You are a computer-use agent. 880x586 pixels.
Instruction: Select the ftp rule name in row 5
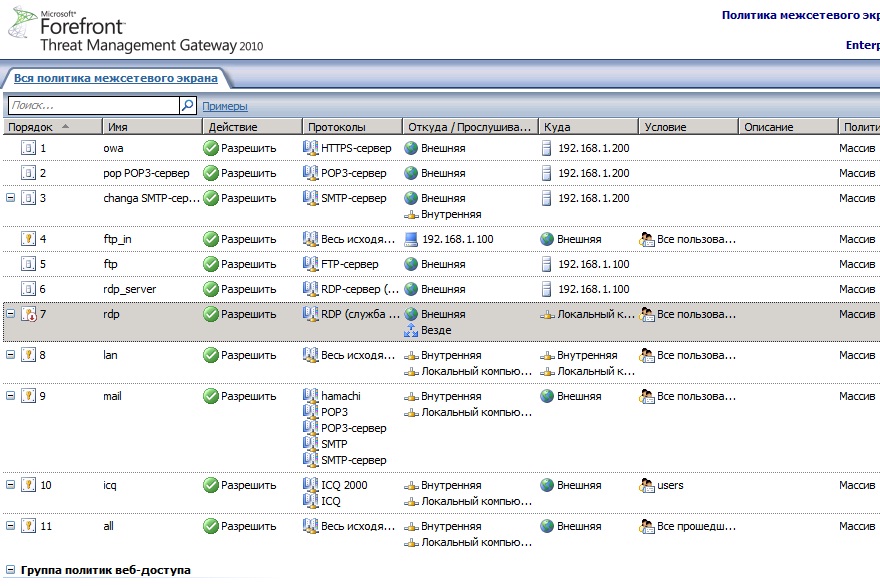[110, 264]
